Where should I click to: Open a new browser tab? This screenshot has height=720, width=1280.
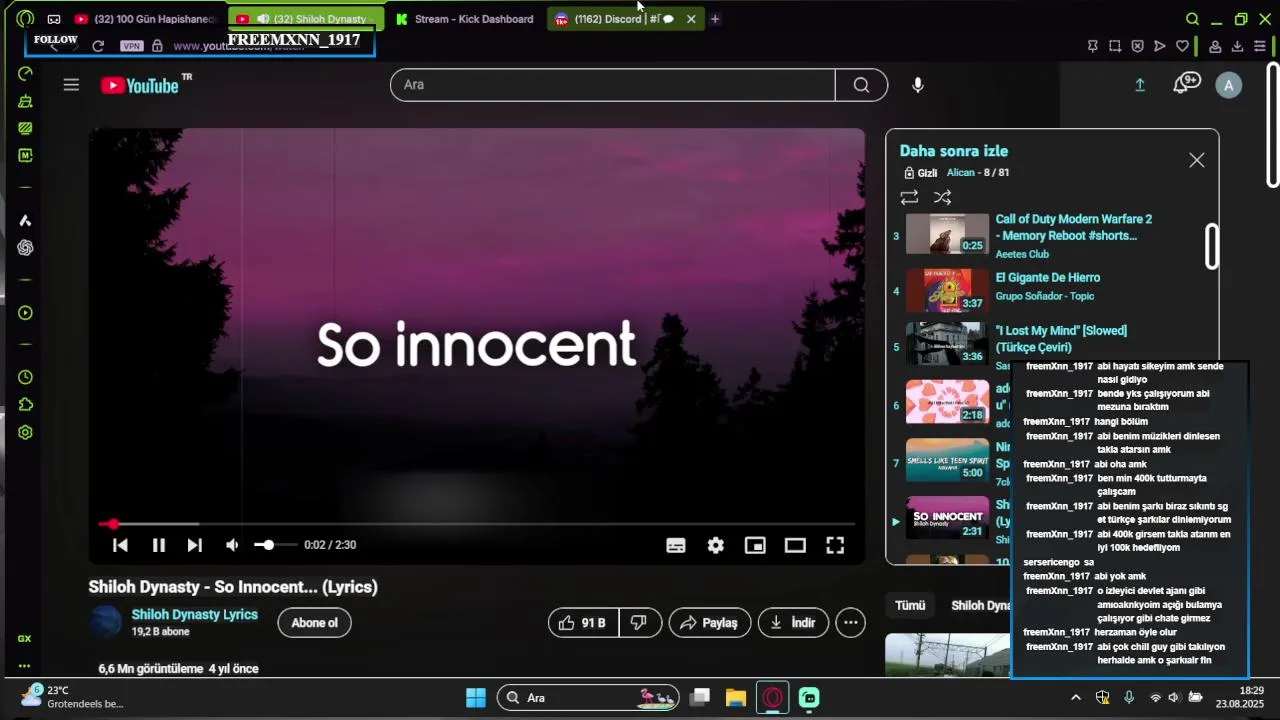715,19
